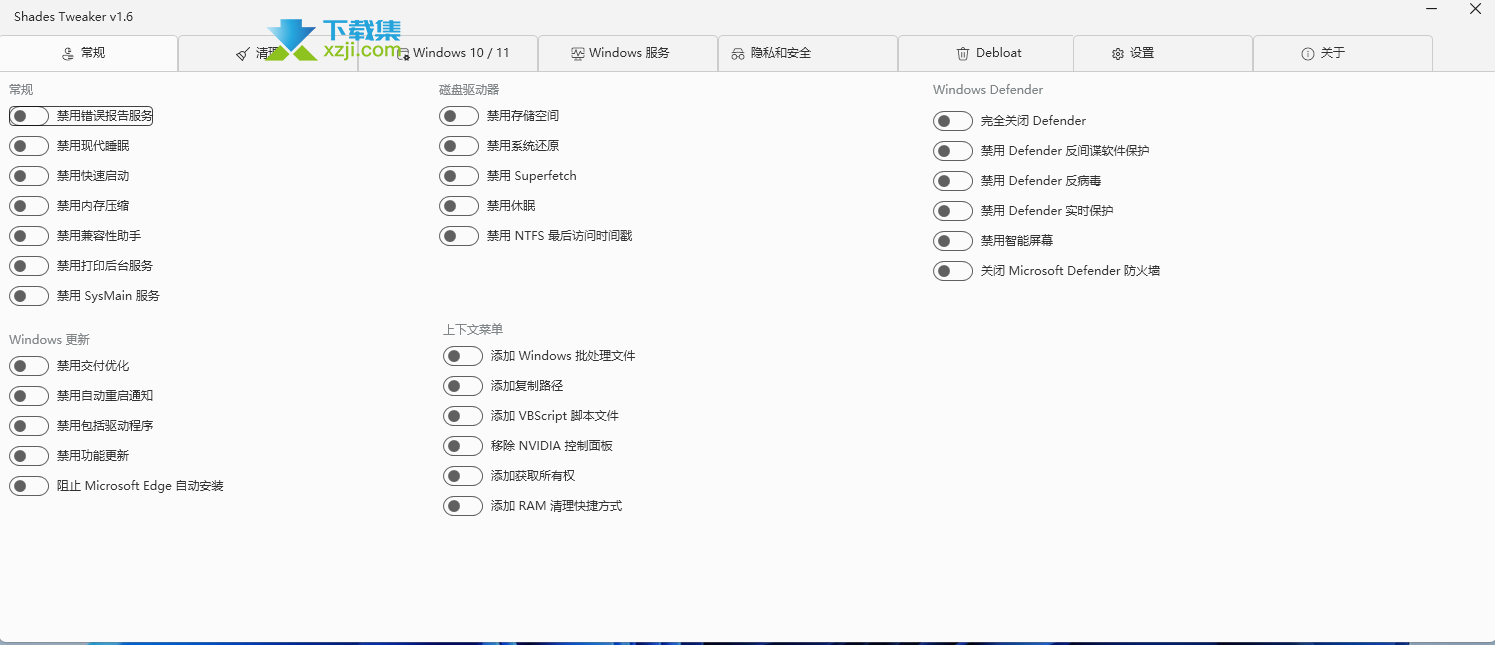1495x645 pixels.
Task: Turn on 添加 RAM 清理快捷方式
Action: coord(463,506)
